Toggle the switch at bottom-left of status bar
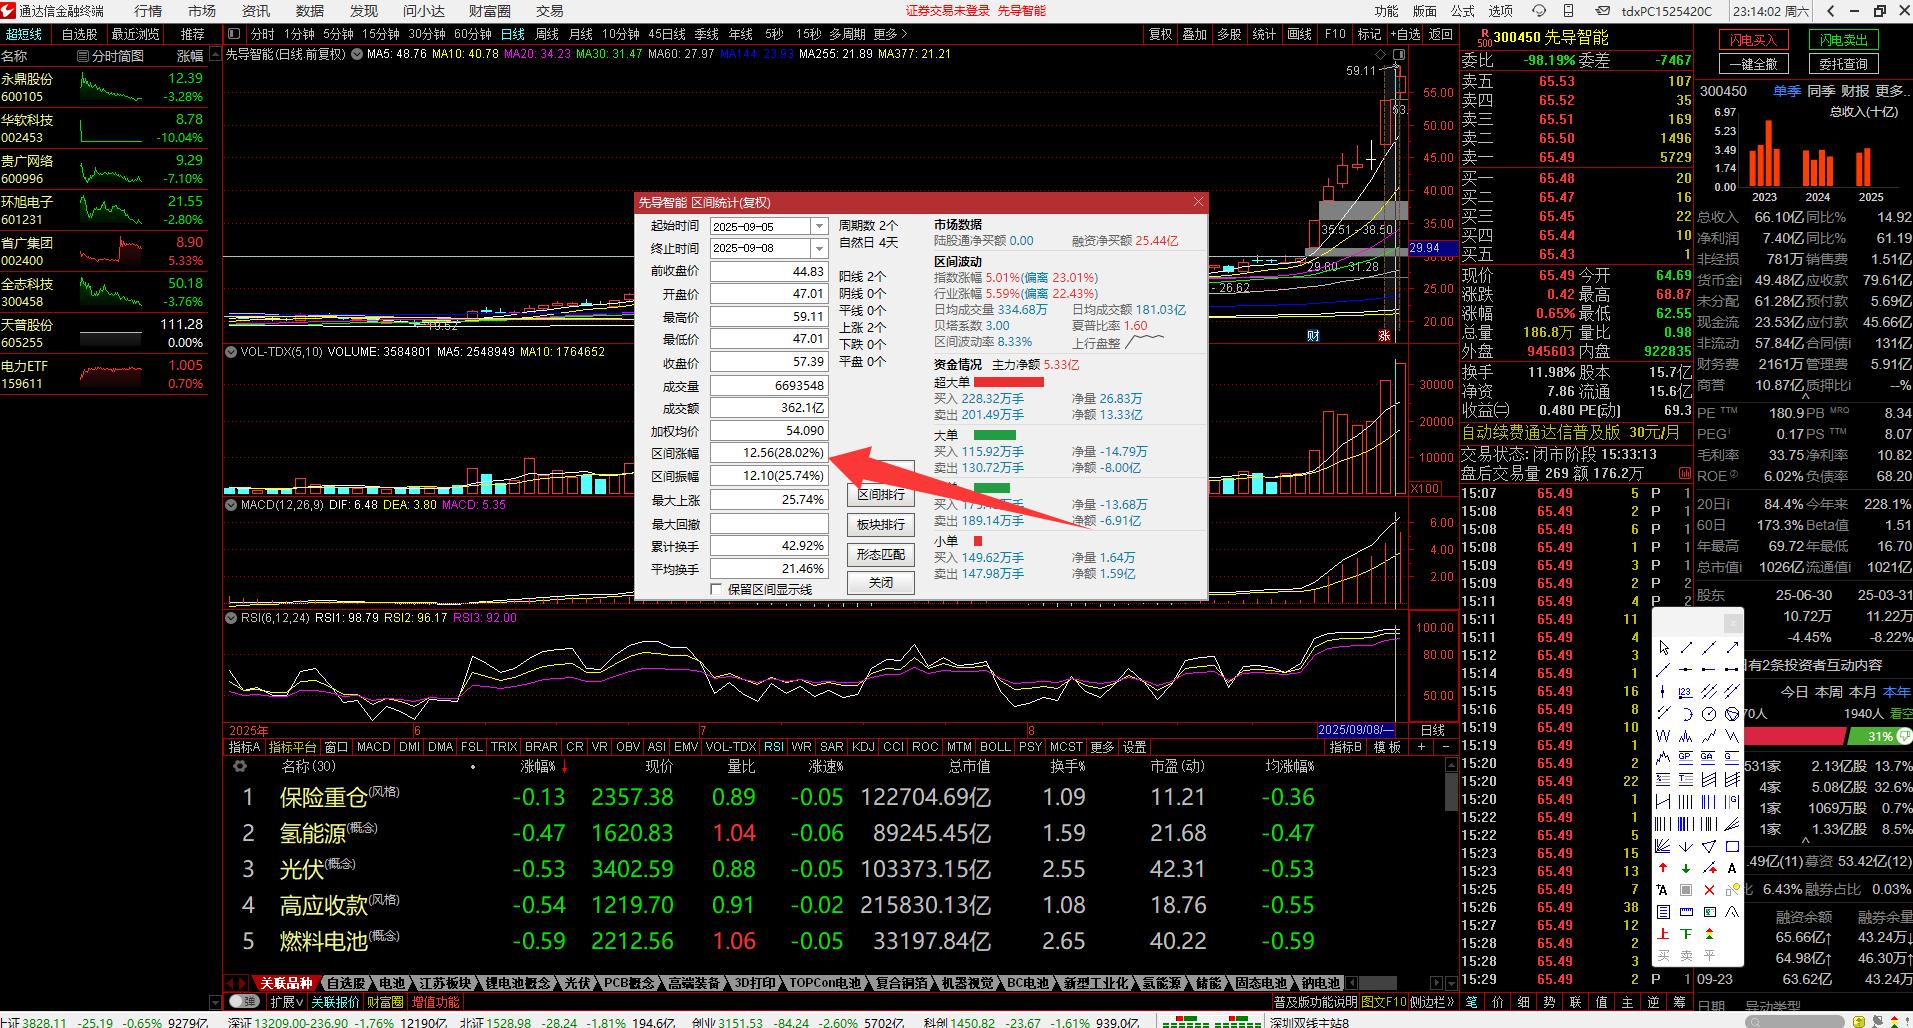 click(x=243, y=1001)
